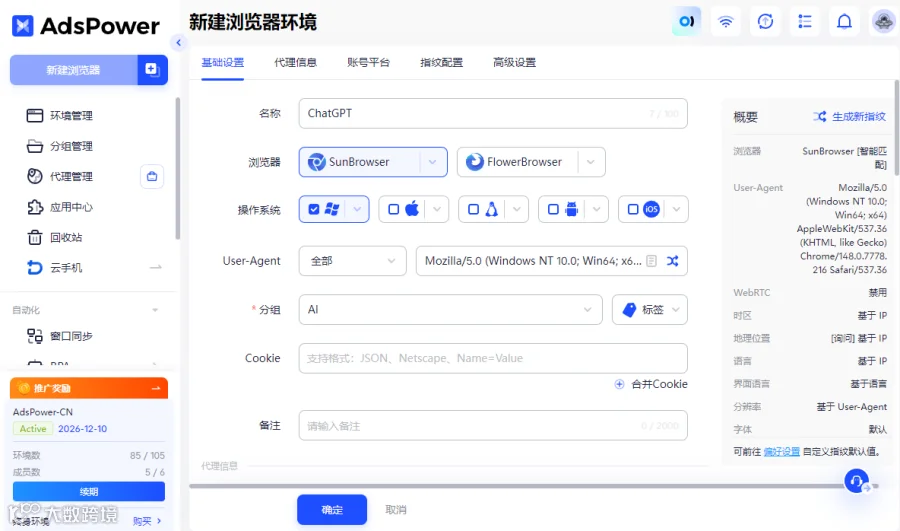The image size is (900, 531).
Task: Open the FlowerBrowser version dropdown
Action: pyautogui.click(x=591, y=162)
